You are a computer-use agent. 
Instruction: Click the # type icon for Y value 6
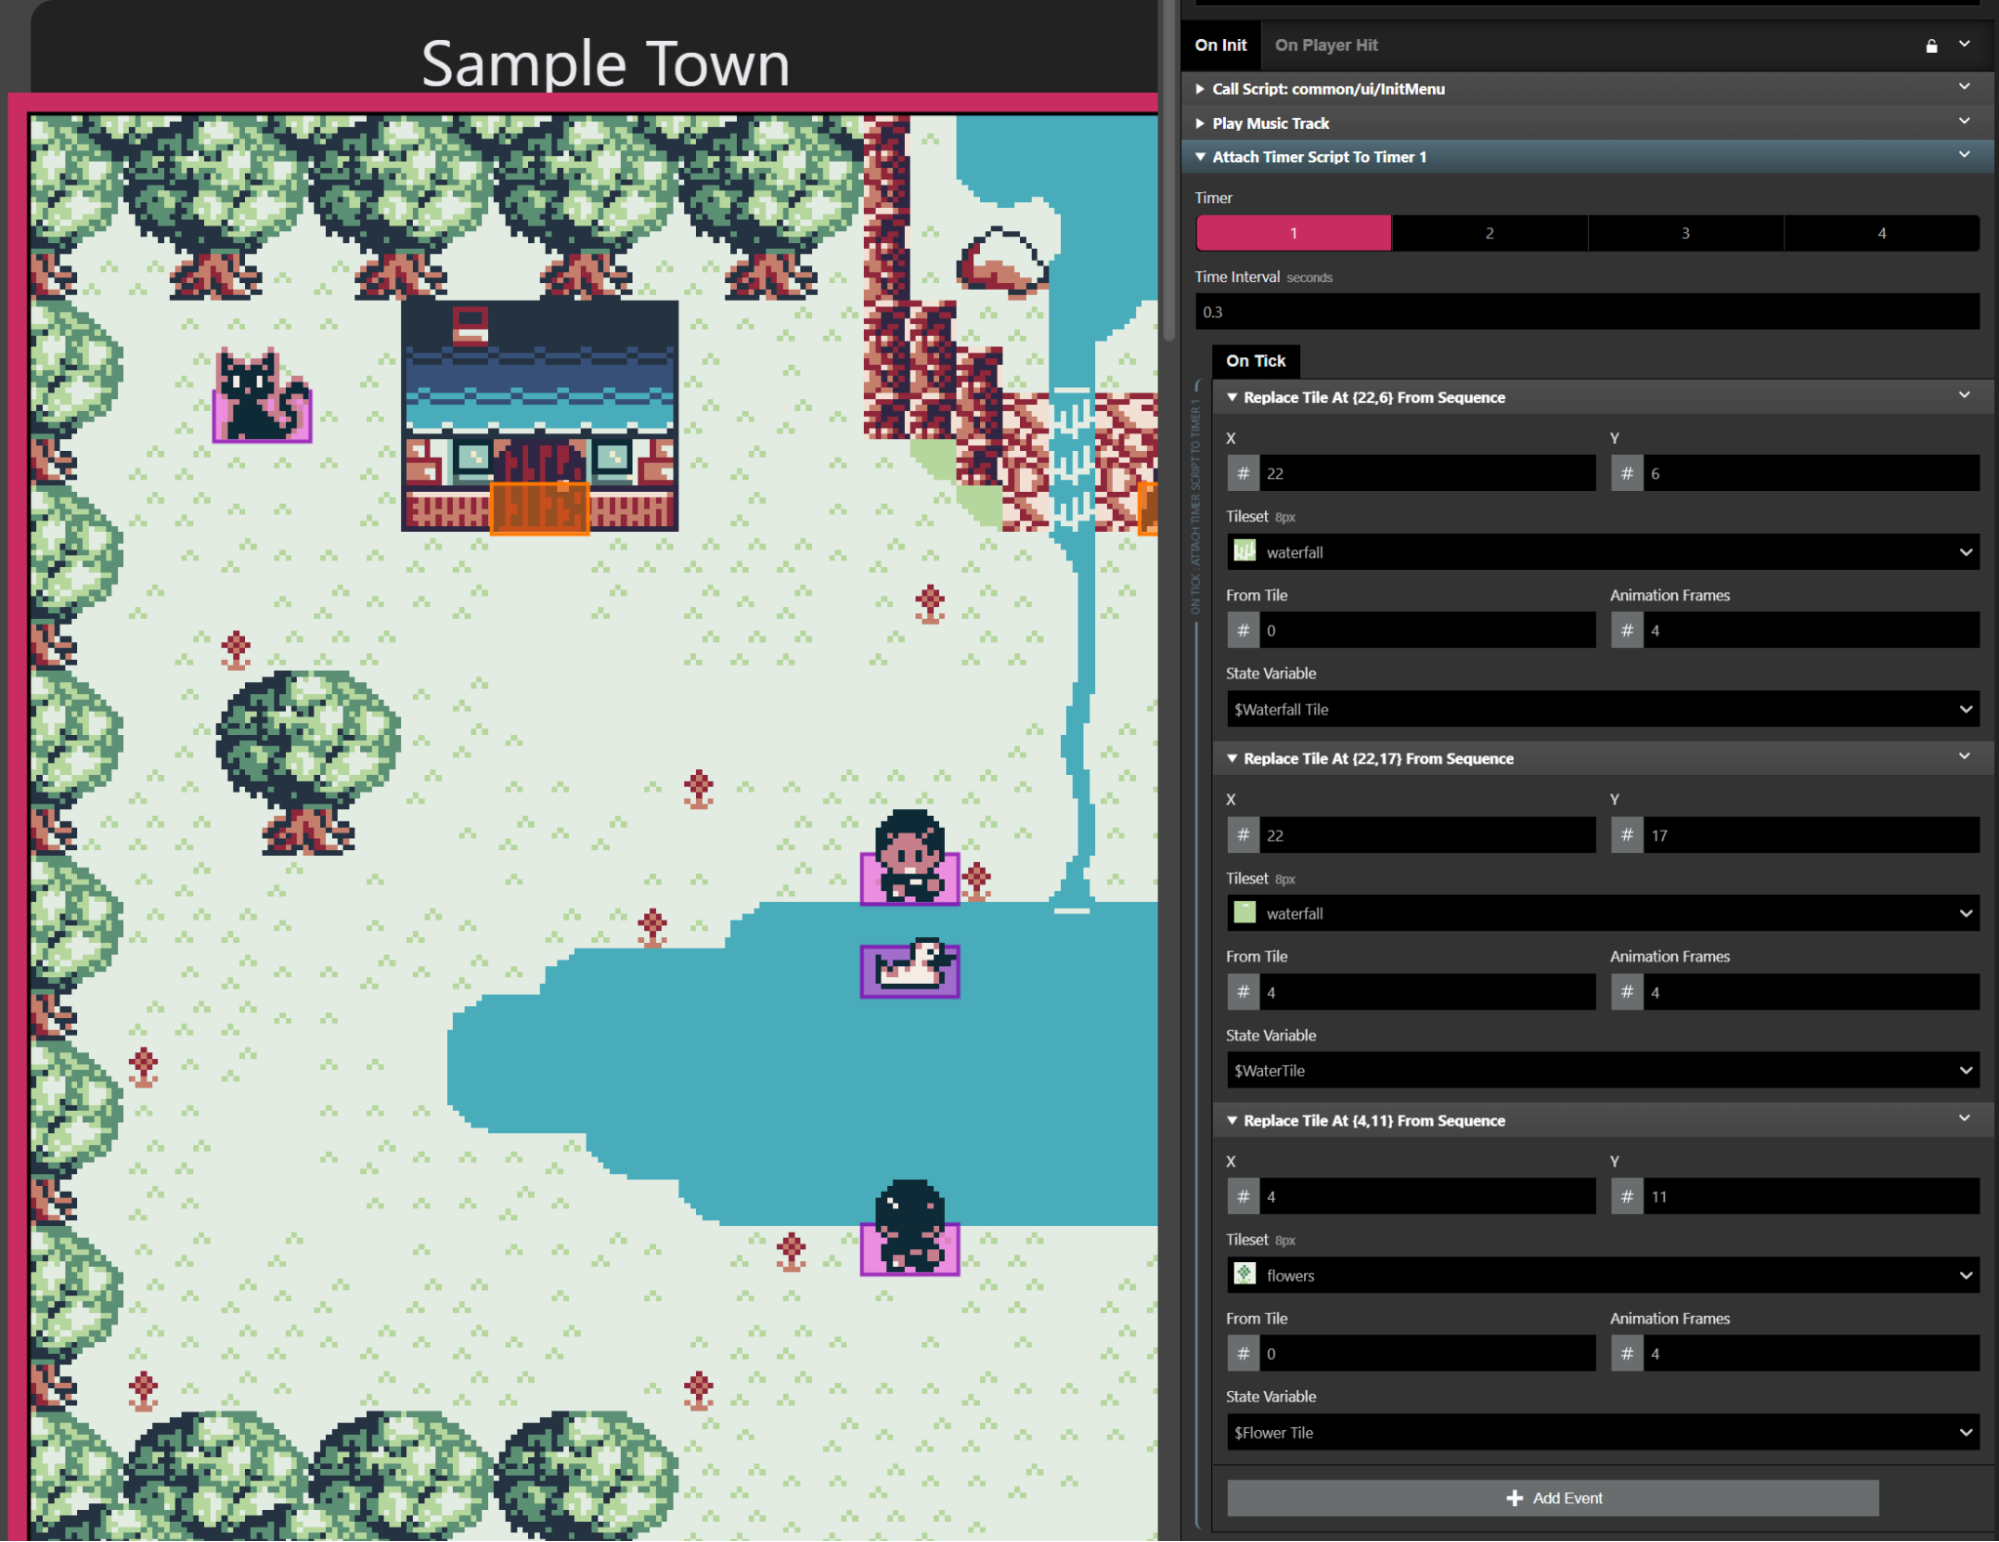click(x=1627, y=474)
